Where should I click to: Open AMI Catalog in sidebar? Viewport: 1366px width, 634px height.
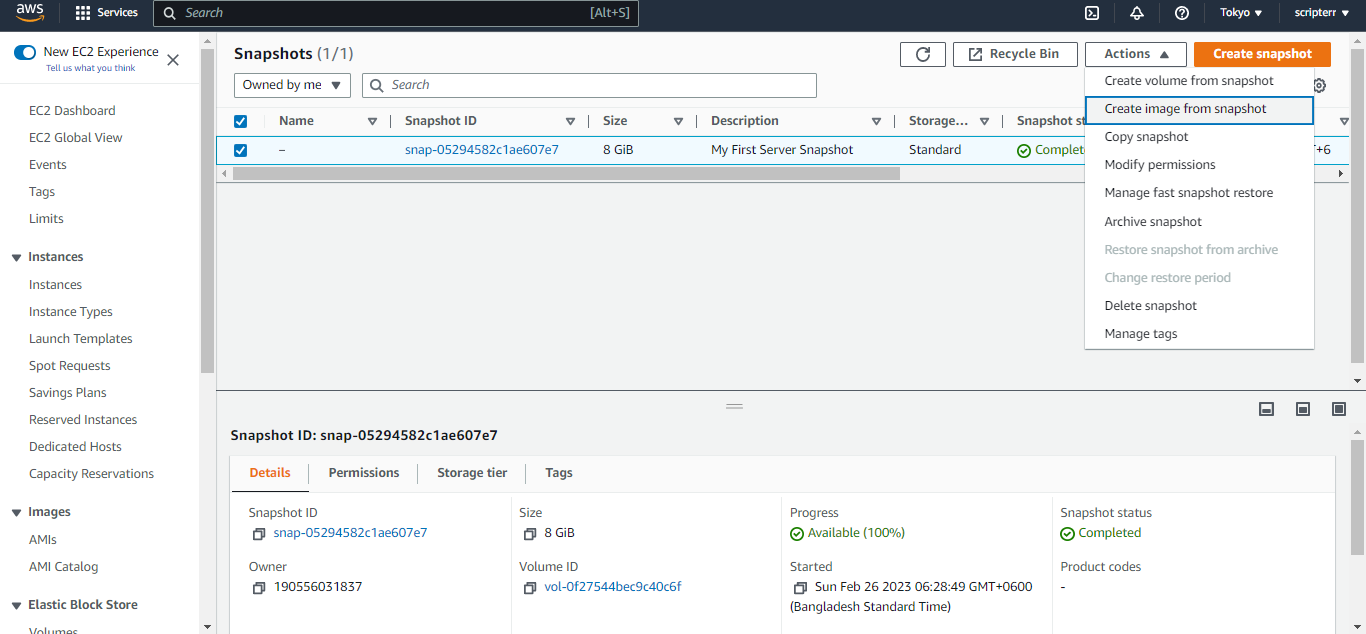[x=64, y=567]
